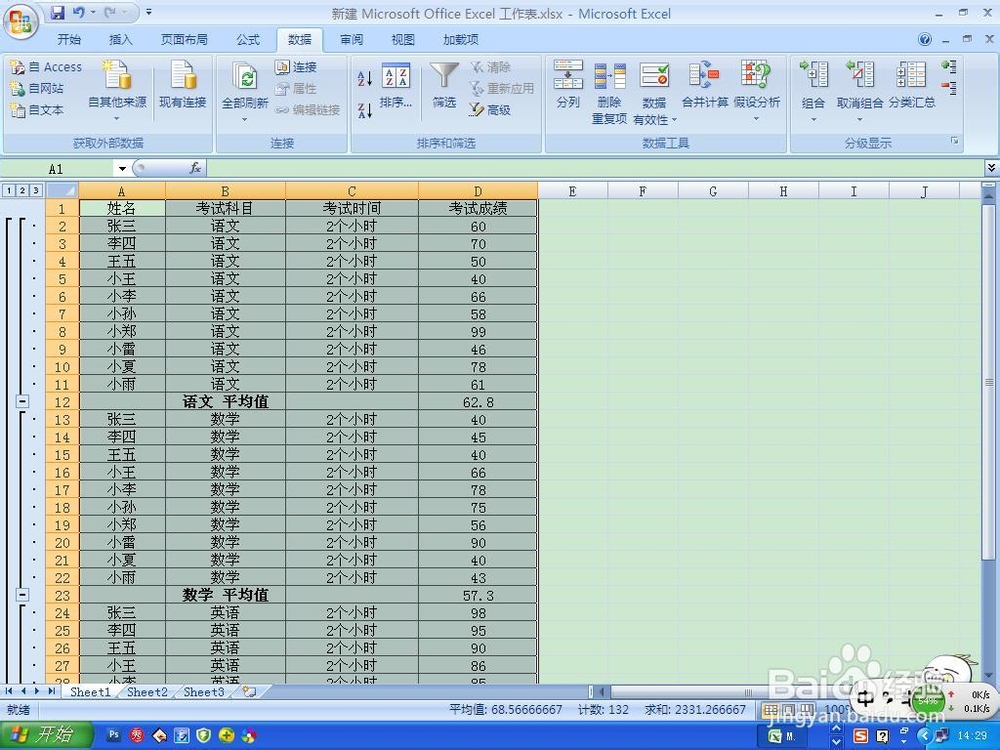This screenshot has height=750, width=1000.
Task: Open Subtotal (分类汇总) dialog
Action: click(x=912, y=85)
